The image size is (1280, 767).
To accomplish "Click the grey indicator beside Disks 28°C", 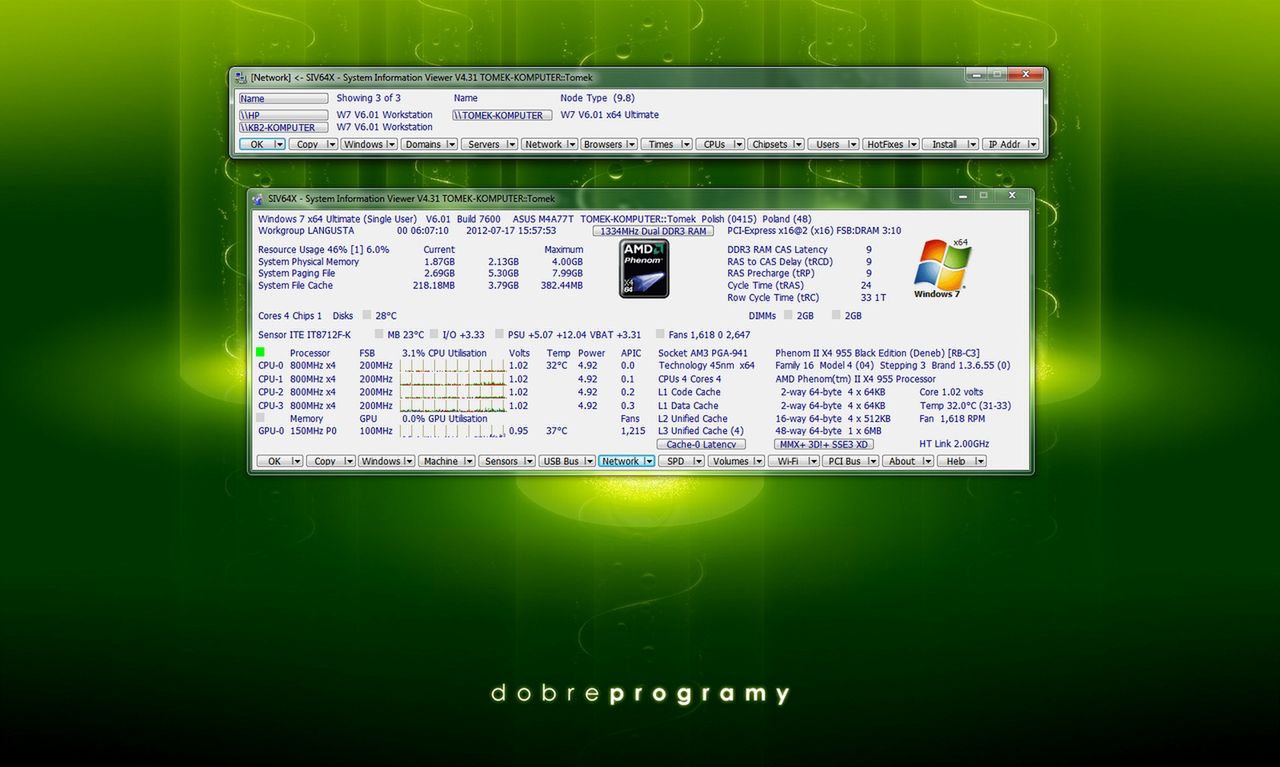I will point(366,315).
